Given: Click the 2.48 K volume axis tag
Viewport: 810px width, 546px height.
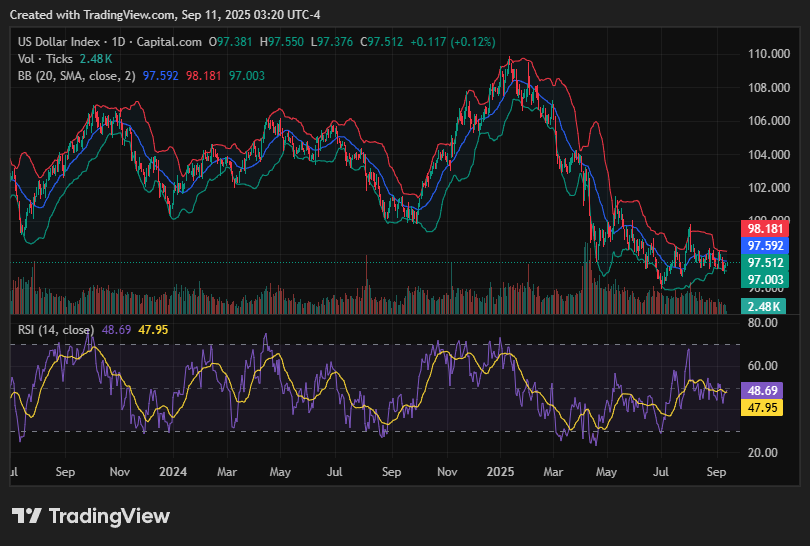Looking at the screenshot, I should 764,306.
